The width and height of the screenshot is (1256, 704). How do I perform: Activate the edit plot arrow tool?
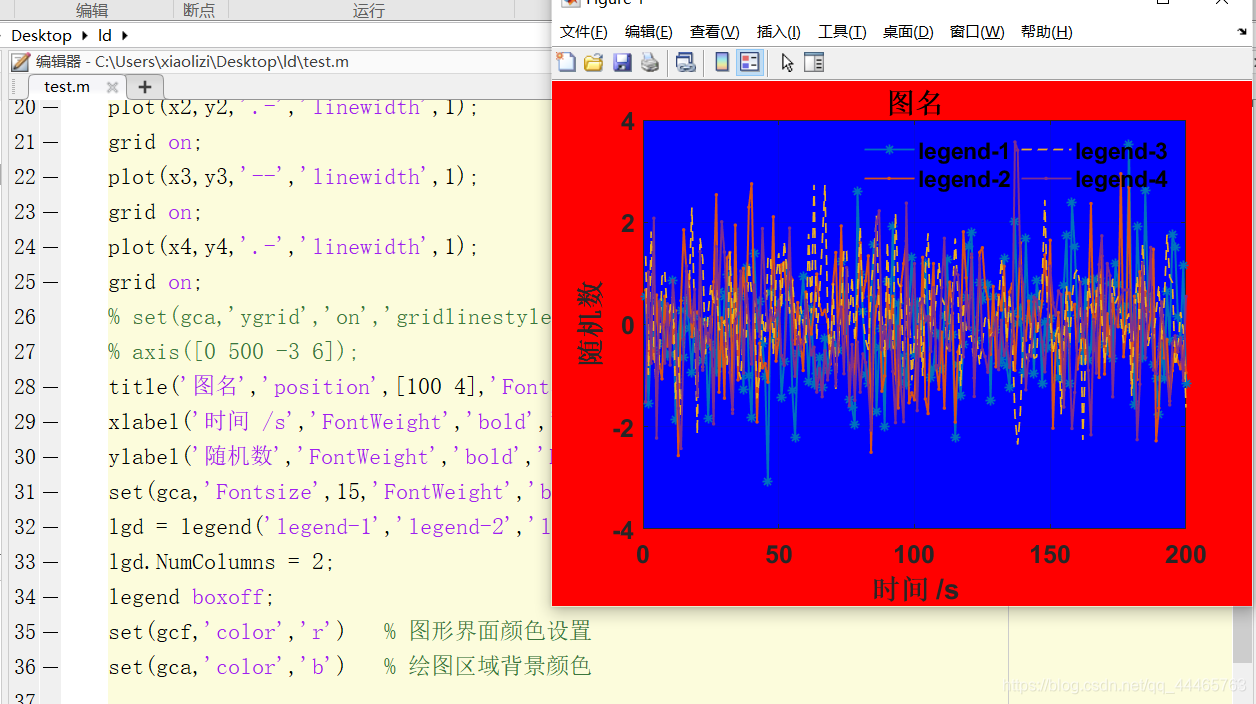pyautogui.click(x=787, y=63)
